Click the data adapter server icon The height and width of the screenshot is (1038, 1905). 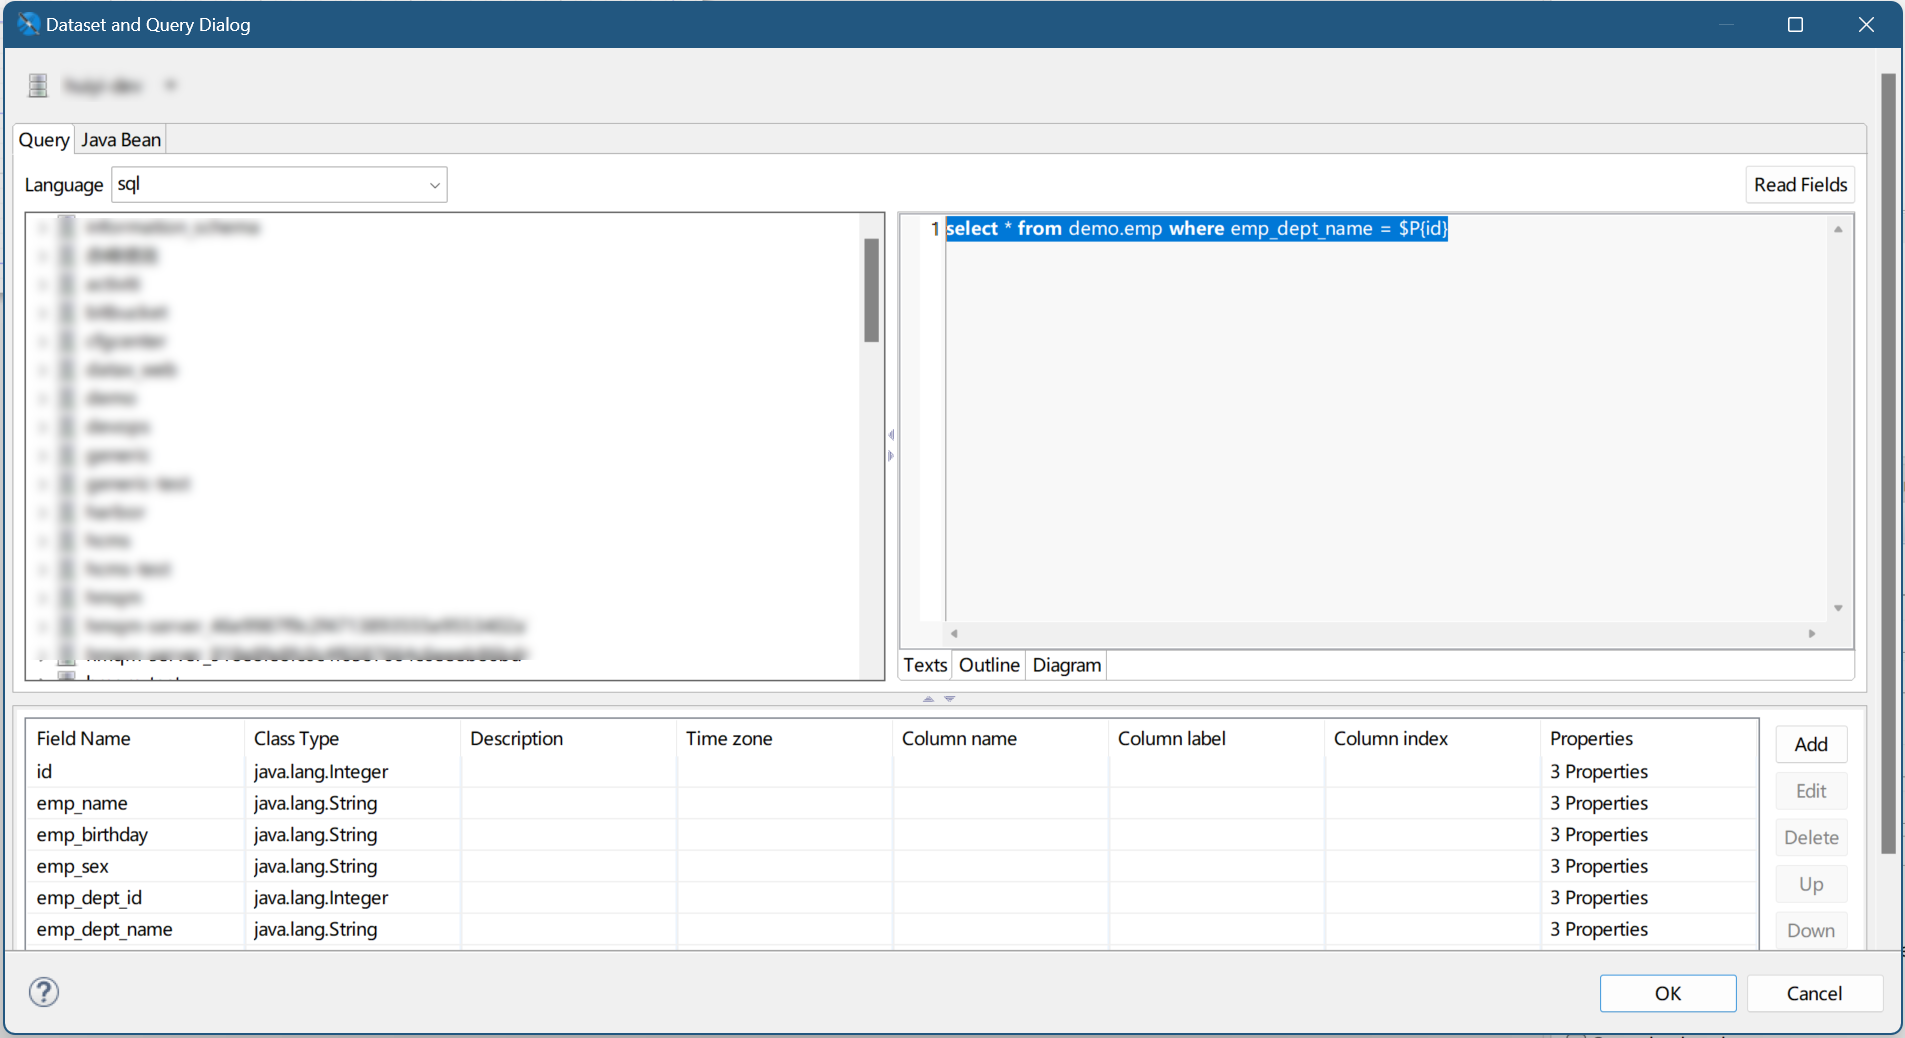(38, 86)
